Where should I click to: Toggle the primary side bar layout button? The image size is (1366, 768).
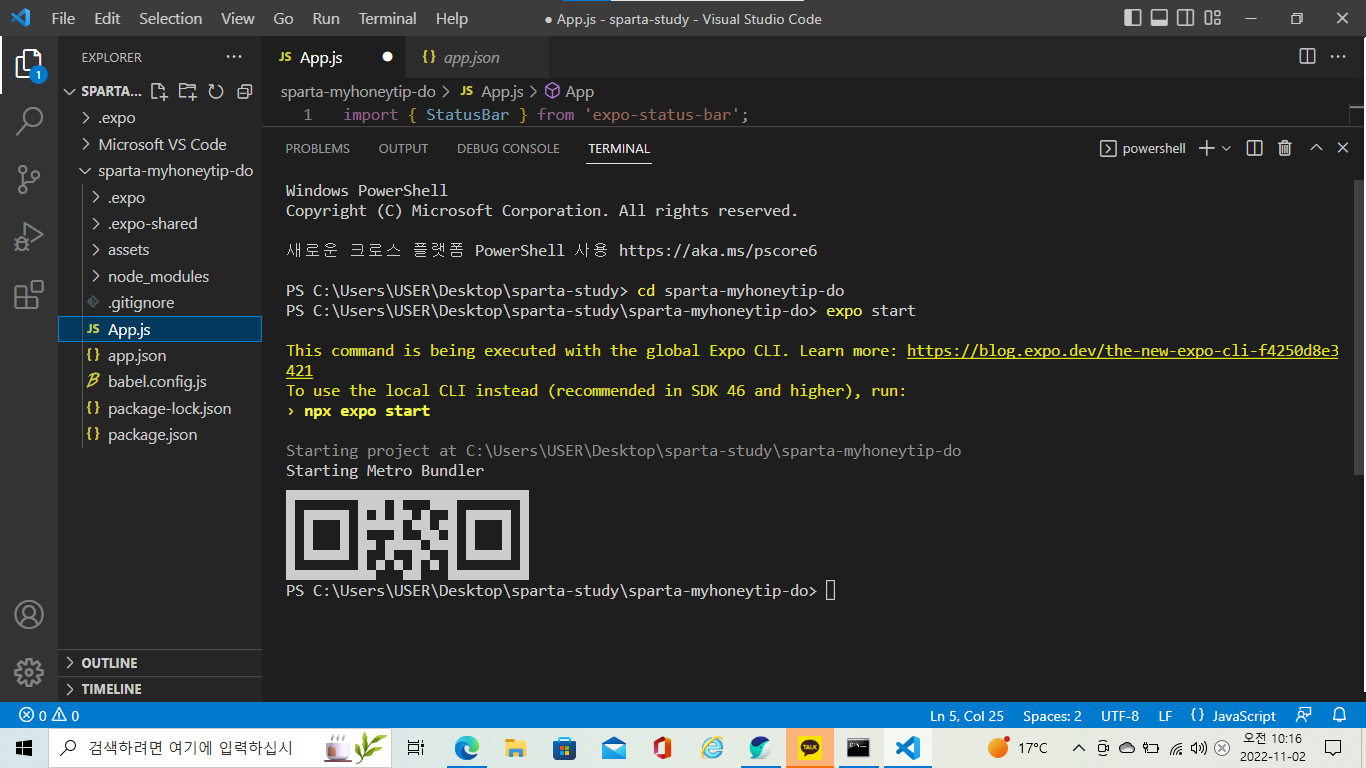coord(1133,18)
